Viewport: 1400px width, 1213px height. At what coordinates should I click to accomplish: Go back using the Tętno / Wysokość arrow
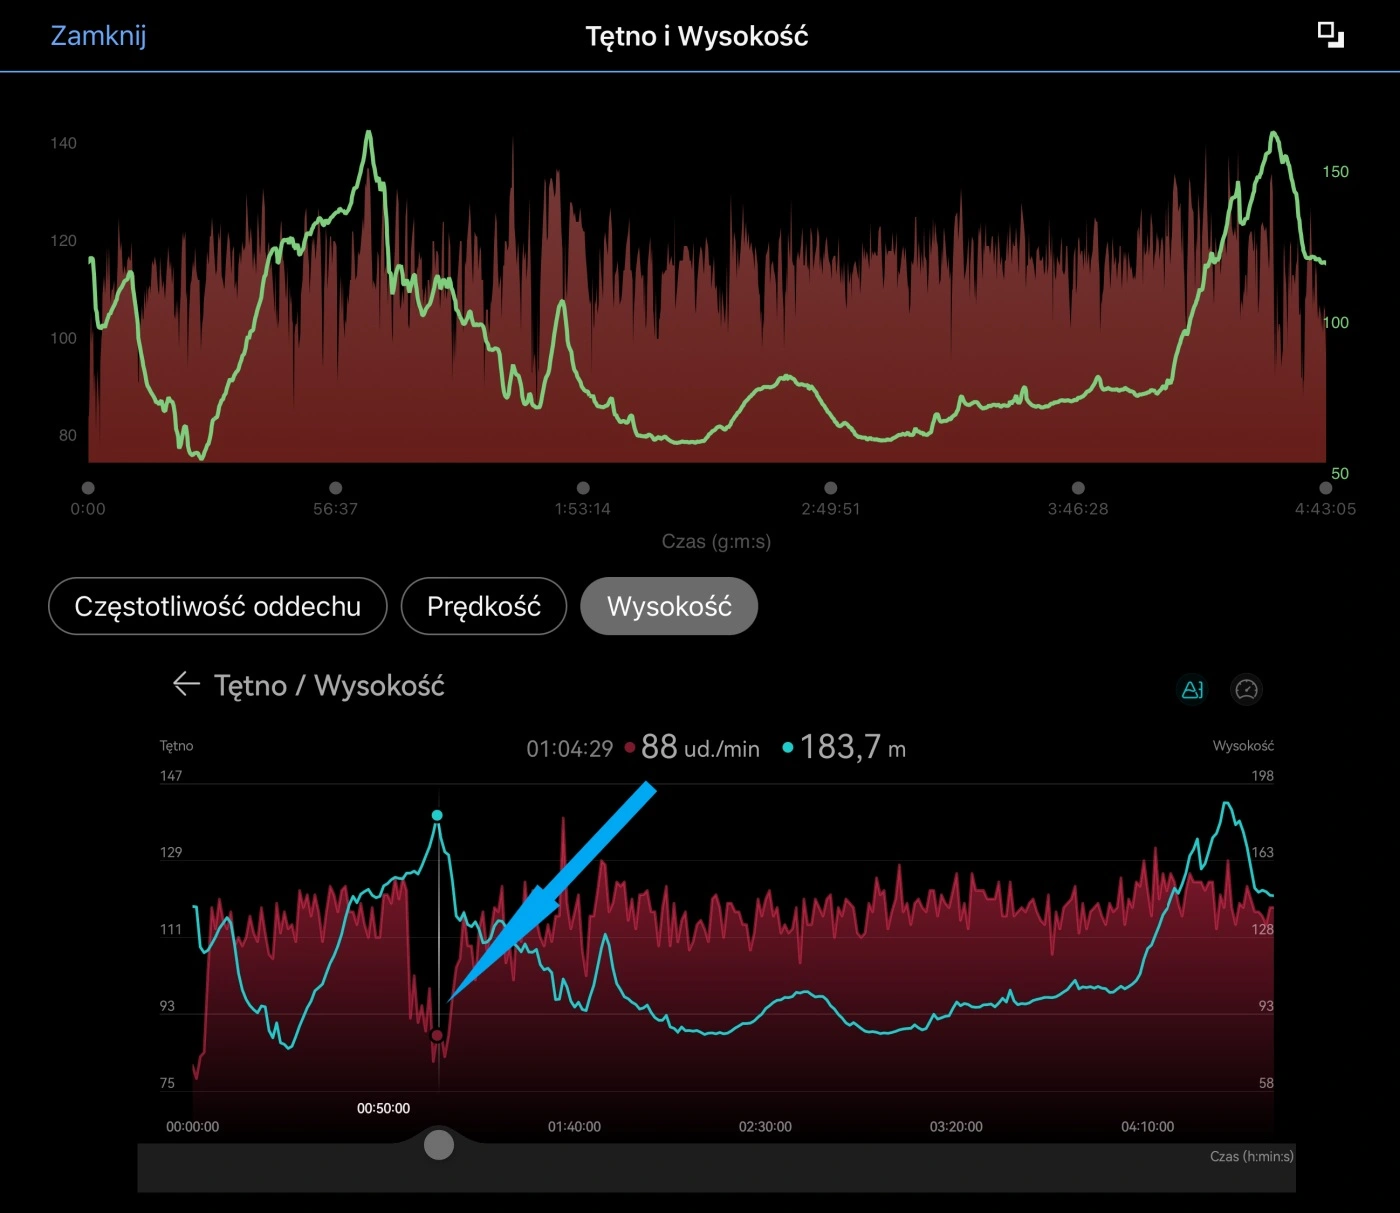pyautogui.click(x=186, y=684)
